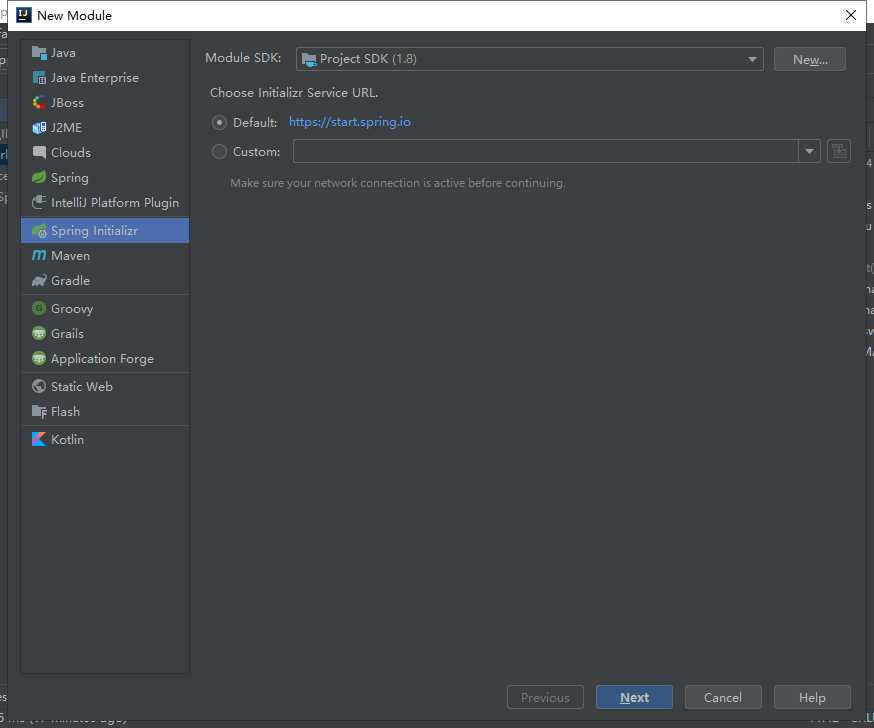This screenshot has width=874, height=728.
Task: Choose the Maven module type
Action: (105, 255)
